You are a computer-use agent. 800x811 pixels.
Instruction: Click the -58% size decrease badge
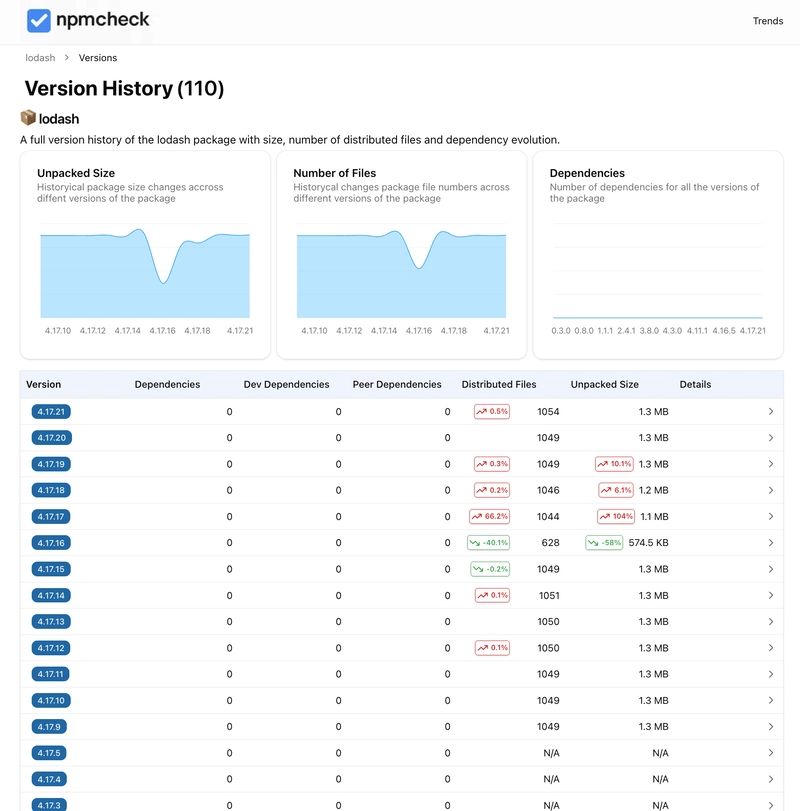(604, 543)
